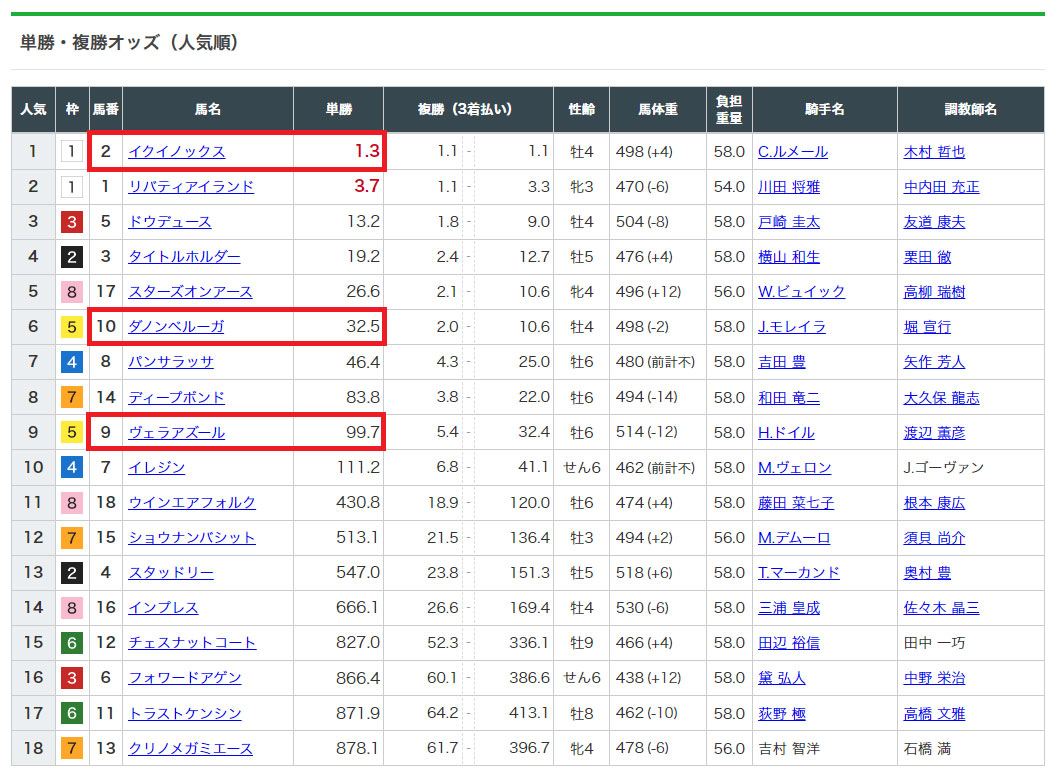
Task: Open the ヴェラアズール horse link
Action: (x=176, y=433)
